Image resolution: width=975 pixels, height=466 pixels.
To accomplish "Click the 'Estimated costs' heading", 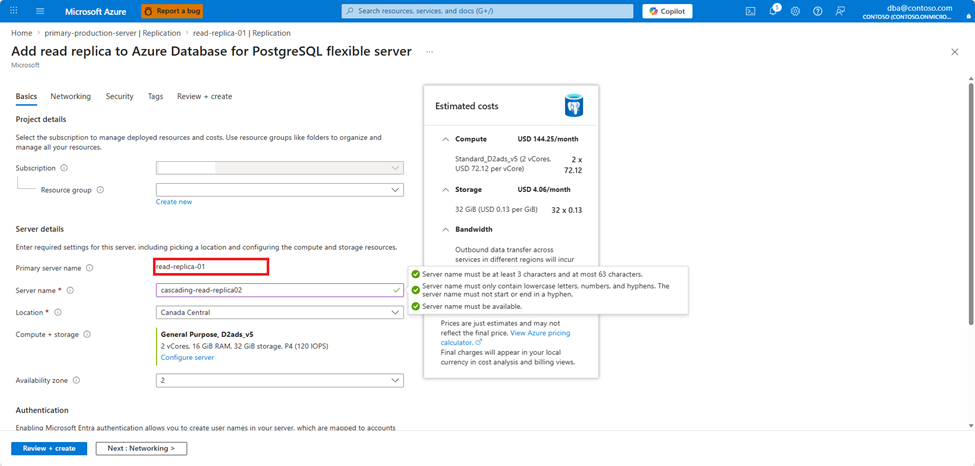I will pos(466,106).
